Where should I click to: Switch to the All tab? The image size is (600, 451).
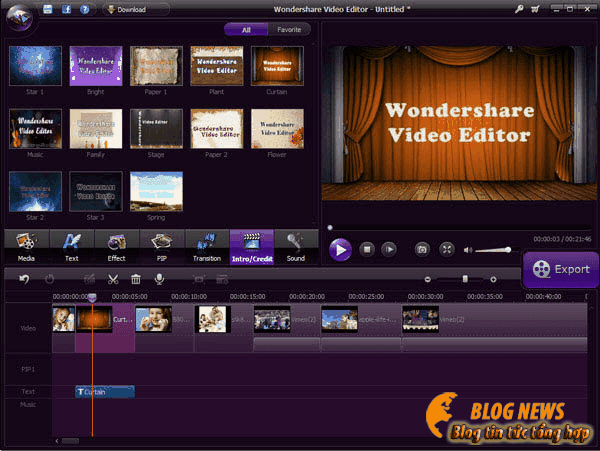(246, 29)
